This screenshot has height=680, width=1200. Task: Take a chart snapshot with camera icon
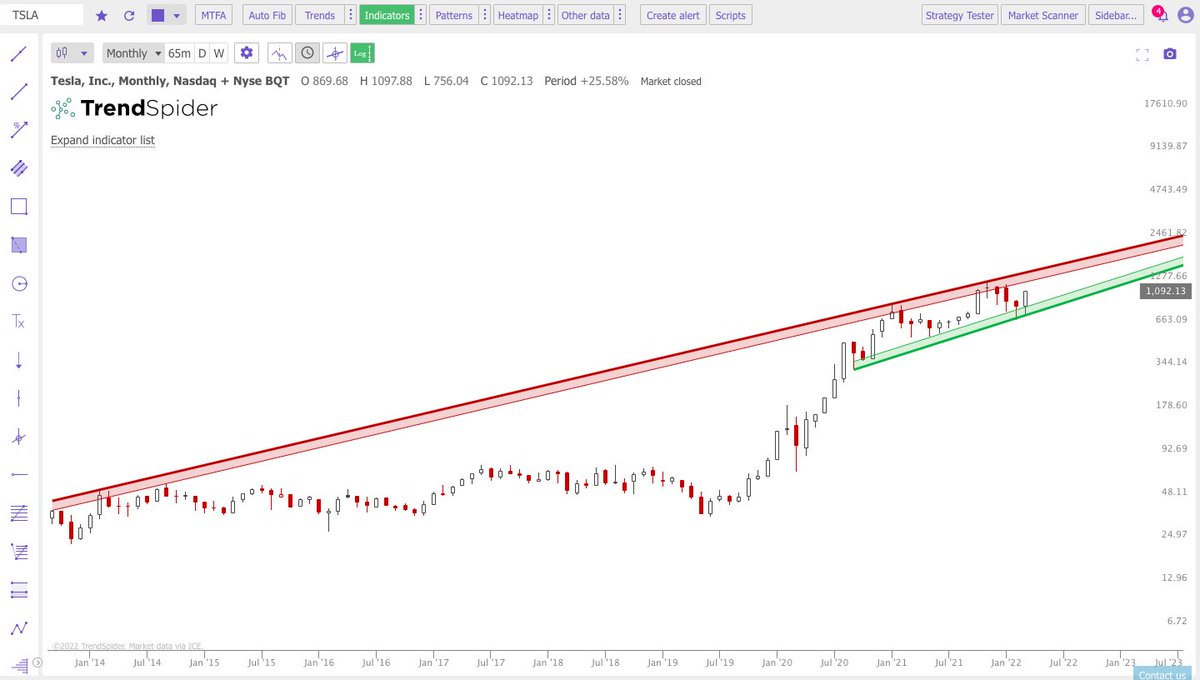tap(1170, 55)
